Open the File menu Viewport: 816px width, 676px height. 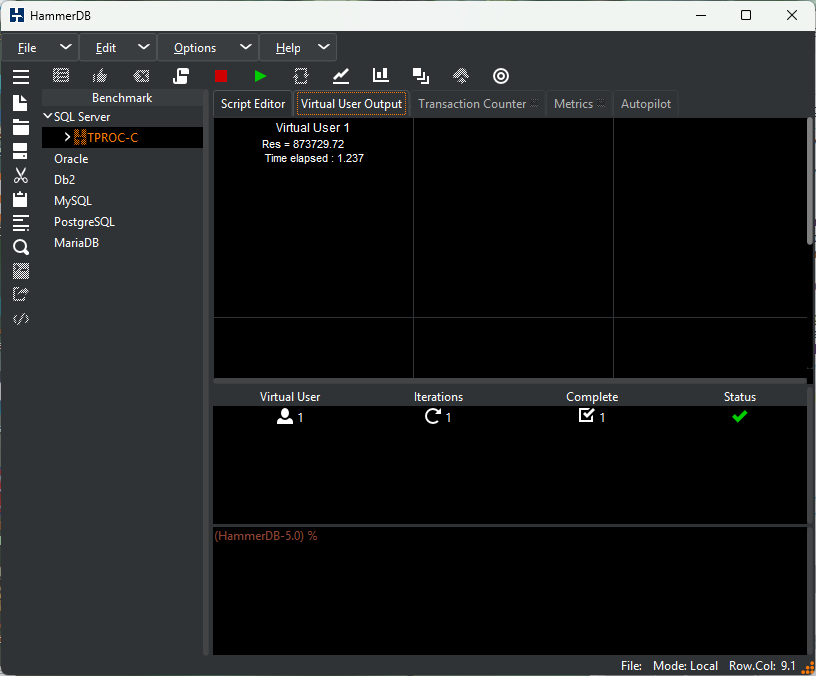point(27,48)
